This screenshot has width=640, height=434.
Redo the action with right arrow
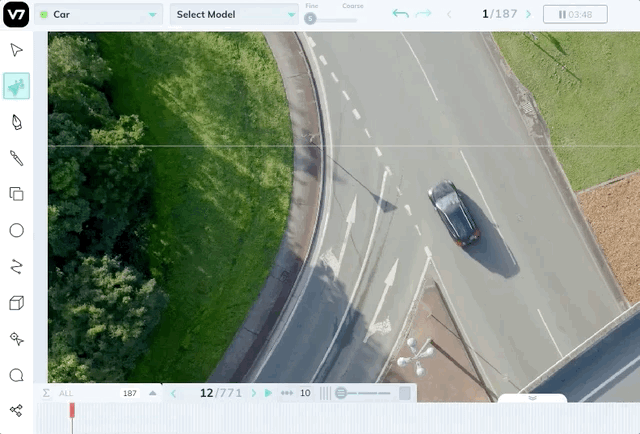tap(423, 14)
